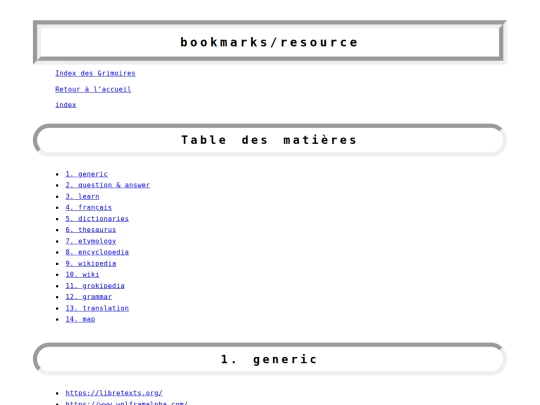Image resolution: width=540 pixels, height=405 pixels.
Task: Open the Index des Grimoires link
Action: pos(95,73)
